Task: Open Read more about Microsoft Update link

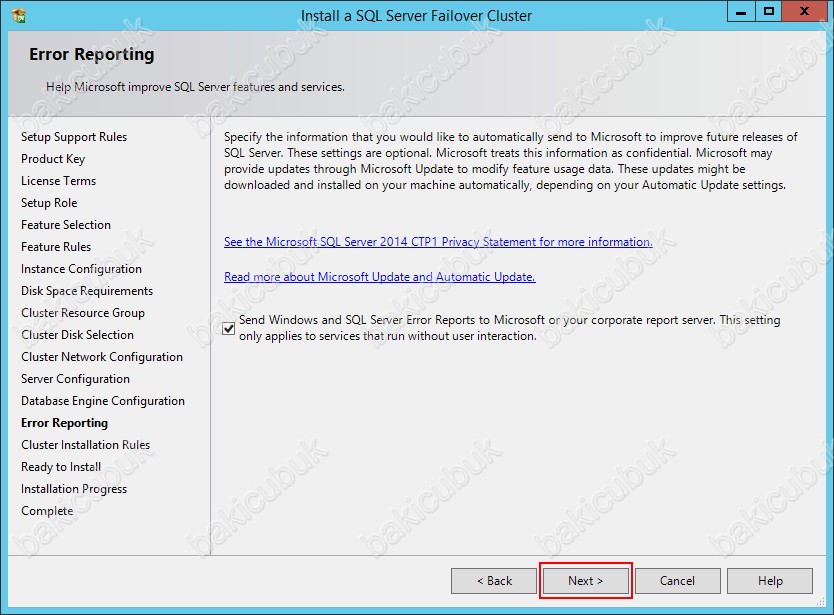Action: (379, 277)
